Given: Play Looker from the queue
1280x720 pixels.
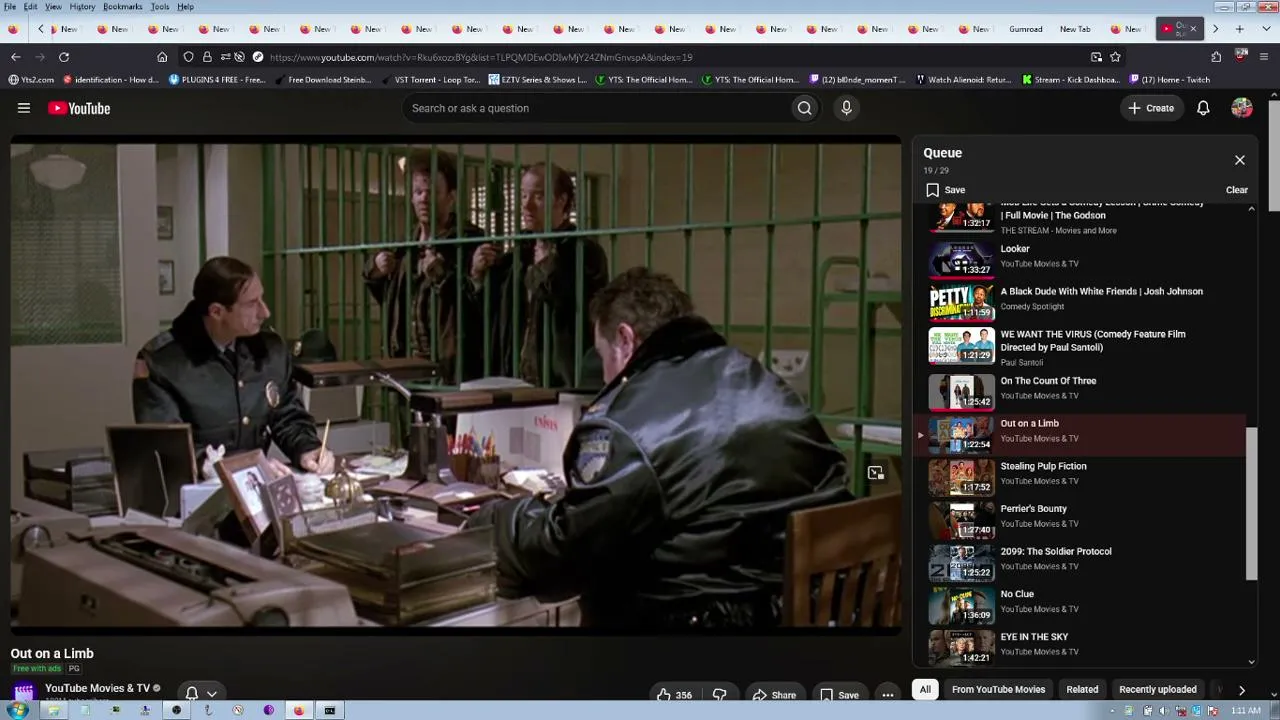Looking at the screenshot, I should coord(1015,249).
